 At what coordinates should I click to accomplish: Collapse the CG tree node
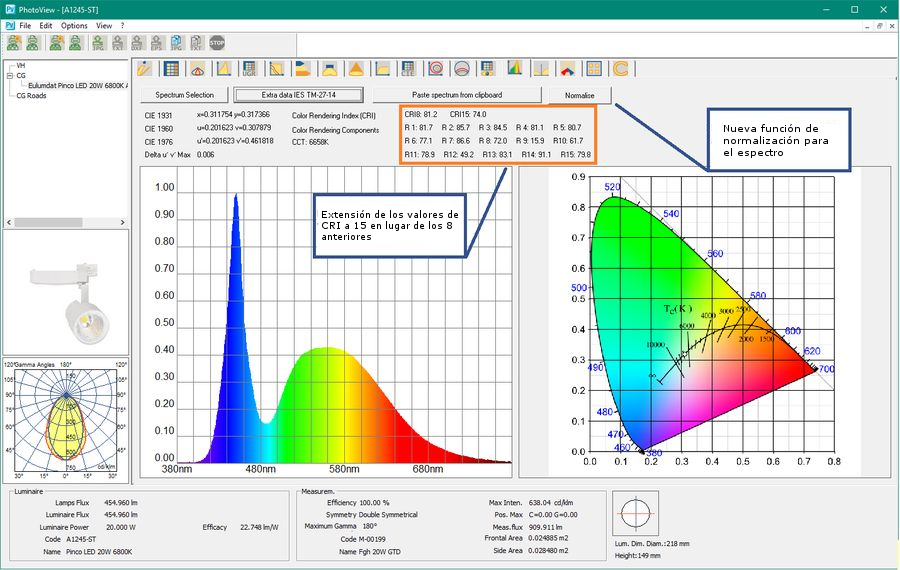point(9,75)
